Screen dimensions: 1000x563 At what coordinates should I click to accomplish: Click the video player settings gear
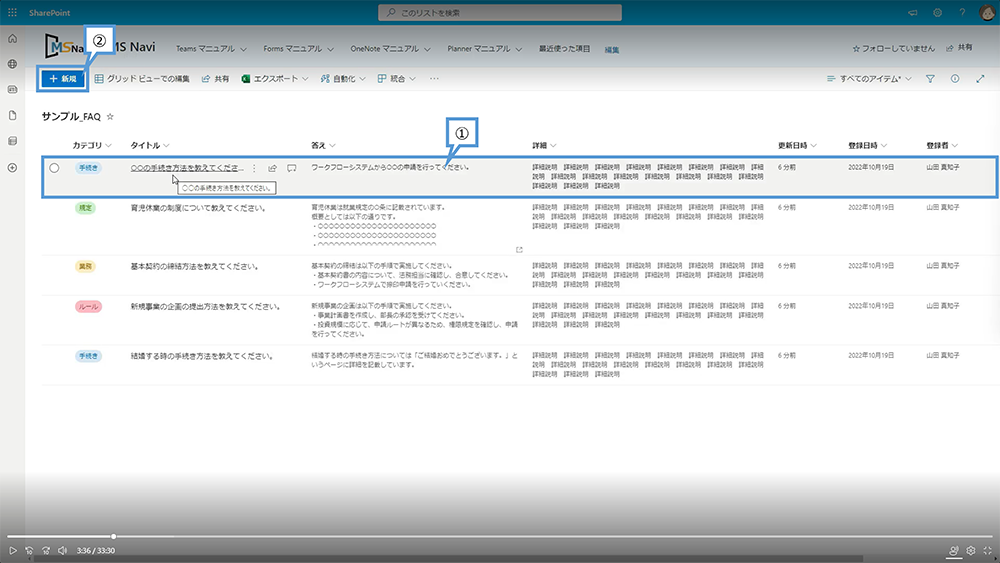click(x=971, y=550)
